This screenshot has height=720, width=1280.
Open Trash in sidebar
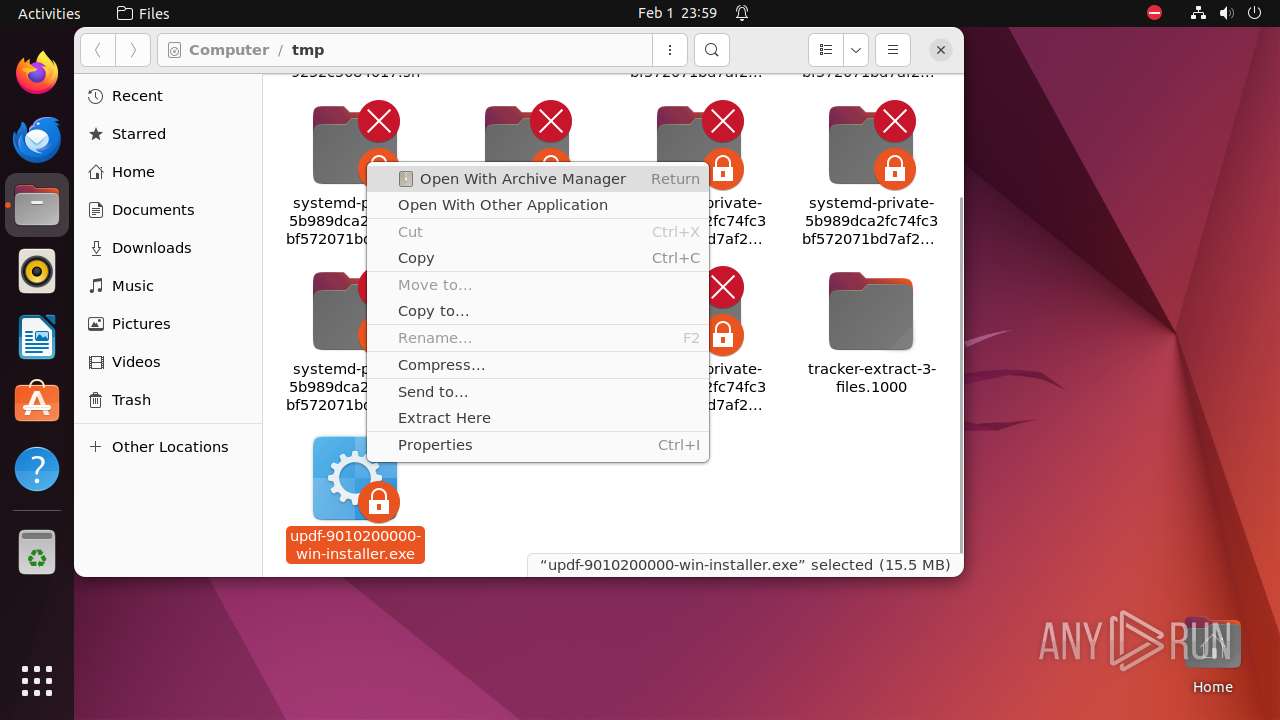(168, 400)
